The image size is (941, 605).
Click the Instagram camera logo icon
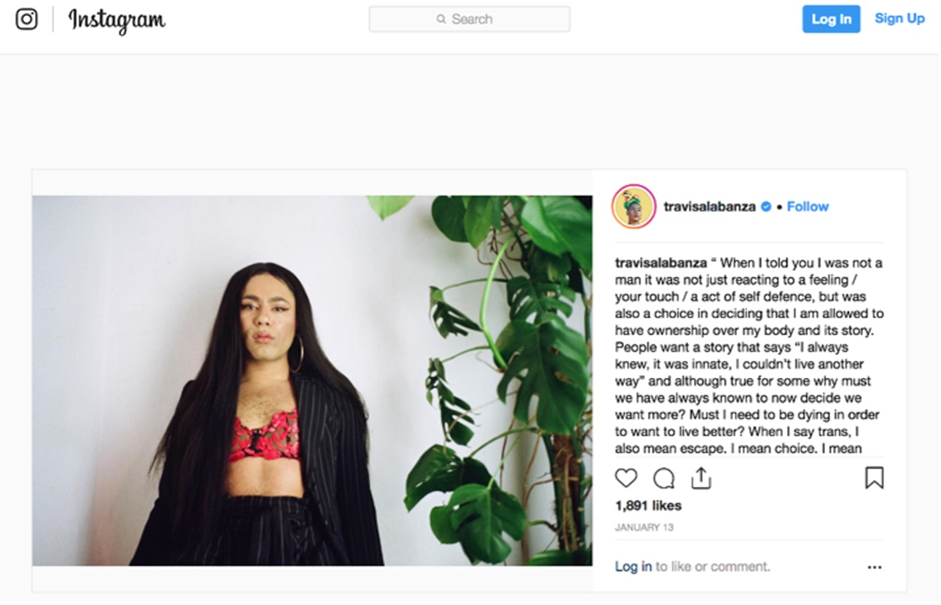tap(26, 19)
